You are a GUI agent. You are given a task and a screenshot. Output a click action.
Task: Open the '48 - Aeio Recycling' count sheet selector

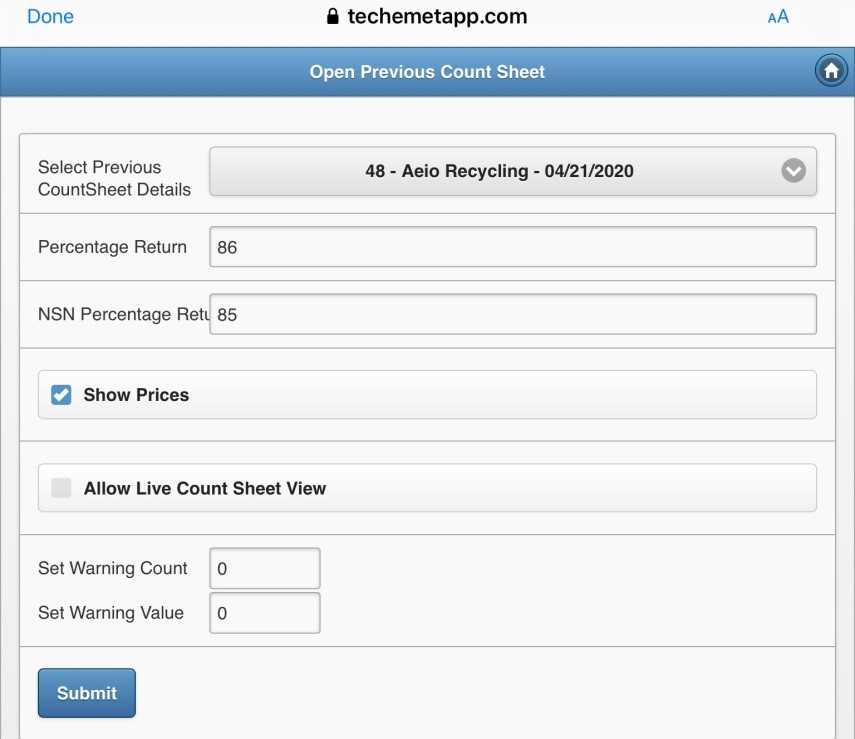click(499, 171)
